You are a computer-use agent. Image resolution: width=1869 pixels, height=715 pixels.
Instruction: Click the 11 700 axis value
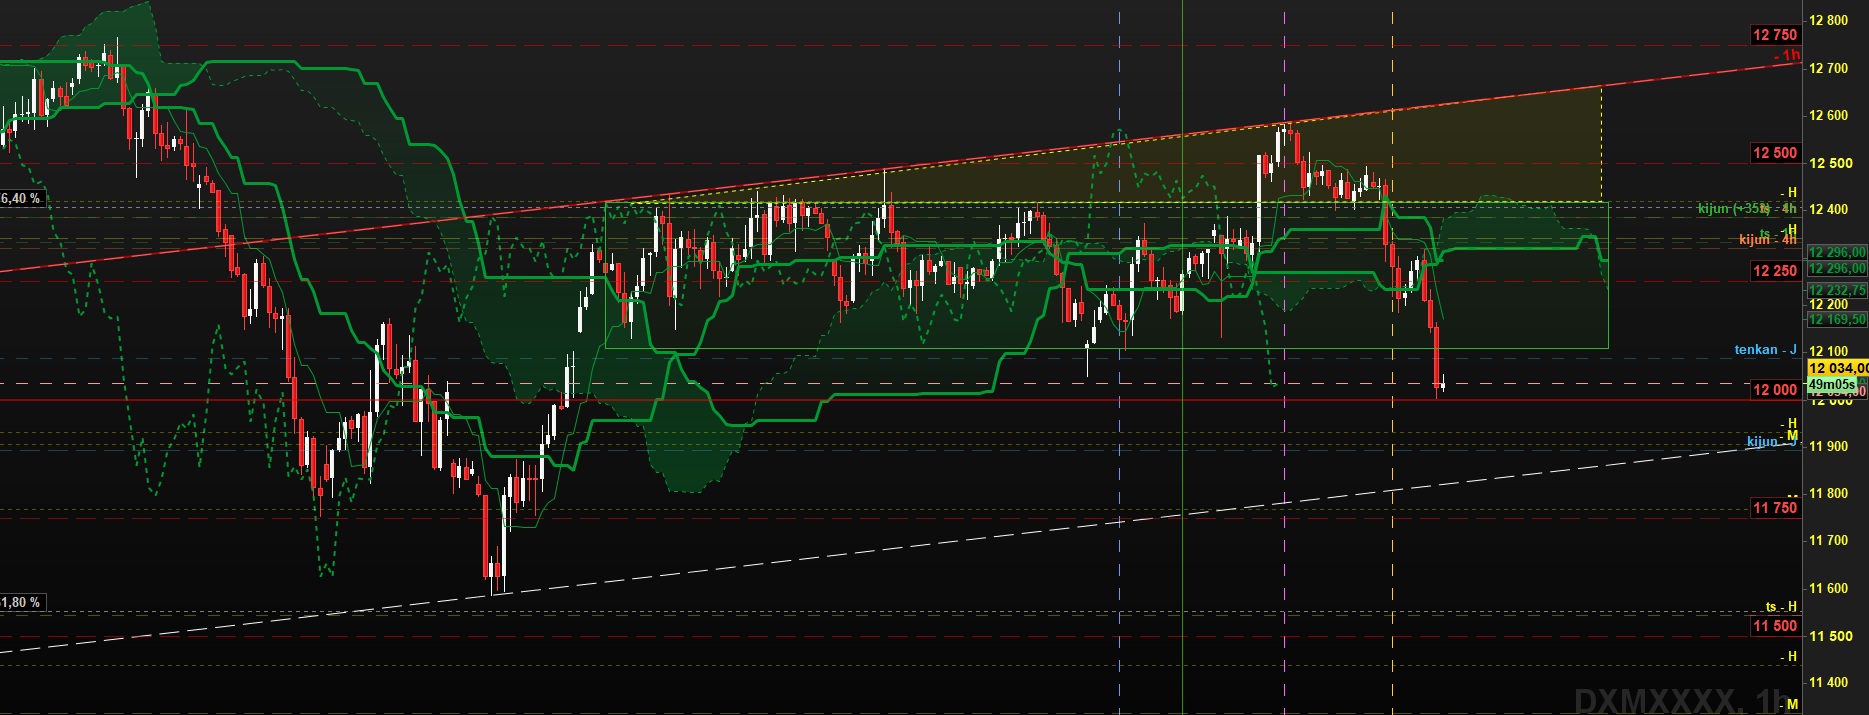(x=1829, y=540)
